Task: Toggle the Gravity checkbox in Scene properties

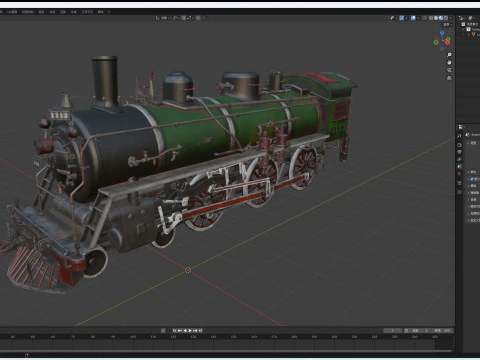Action: click(x=472, y=179)
